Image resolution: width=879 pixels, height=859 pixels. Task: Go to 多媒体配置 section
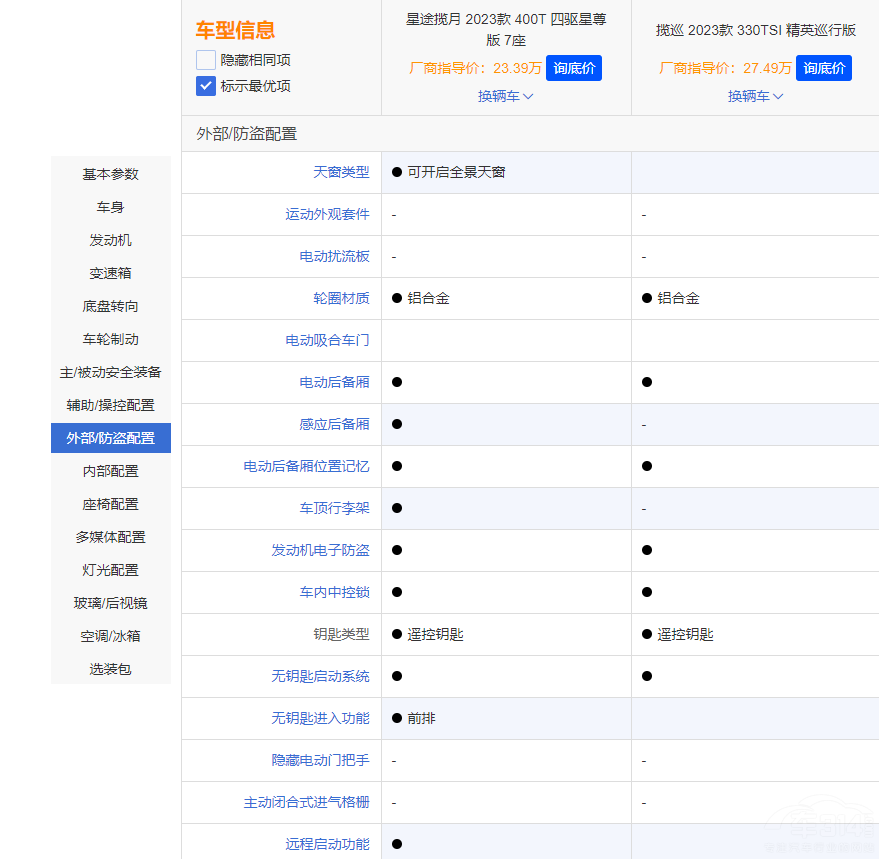(x=111, y=537)
